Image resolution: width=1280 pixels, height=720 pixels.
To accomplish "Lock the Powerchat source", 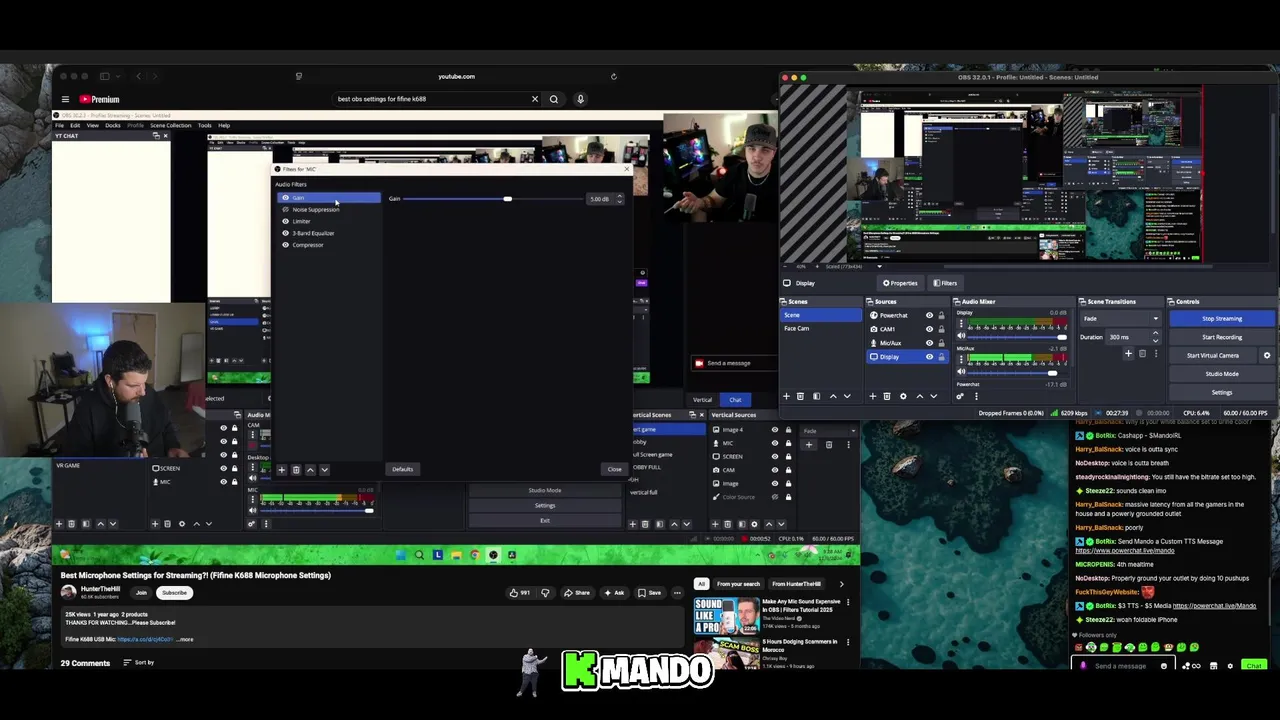I will pos(941,315).
